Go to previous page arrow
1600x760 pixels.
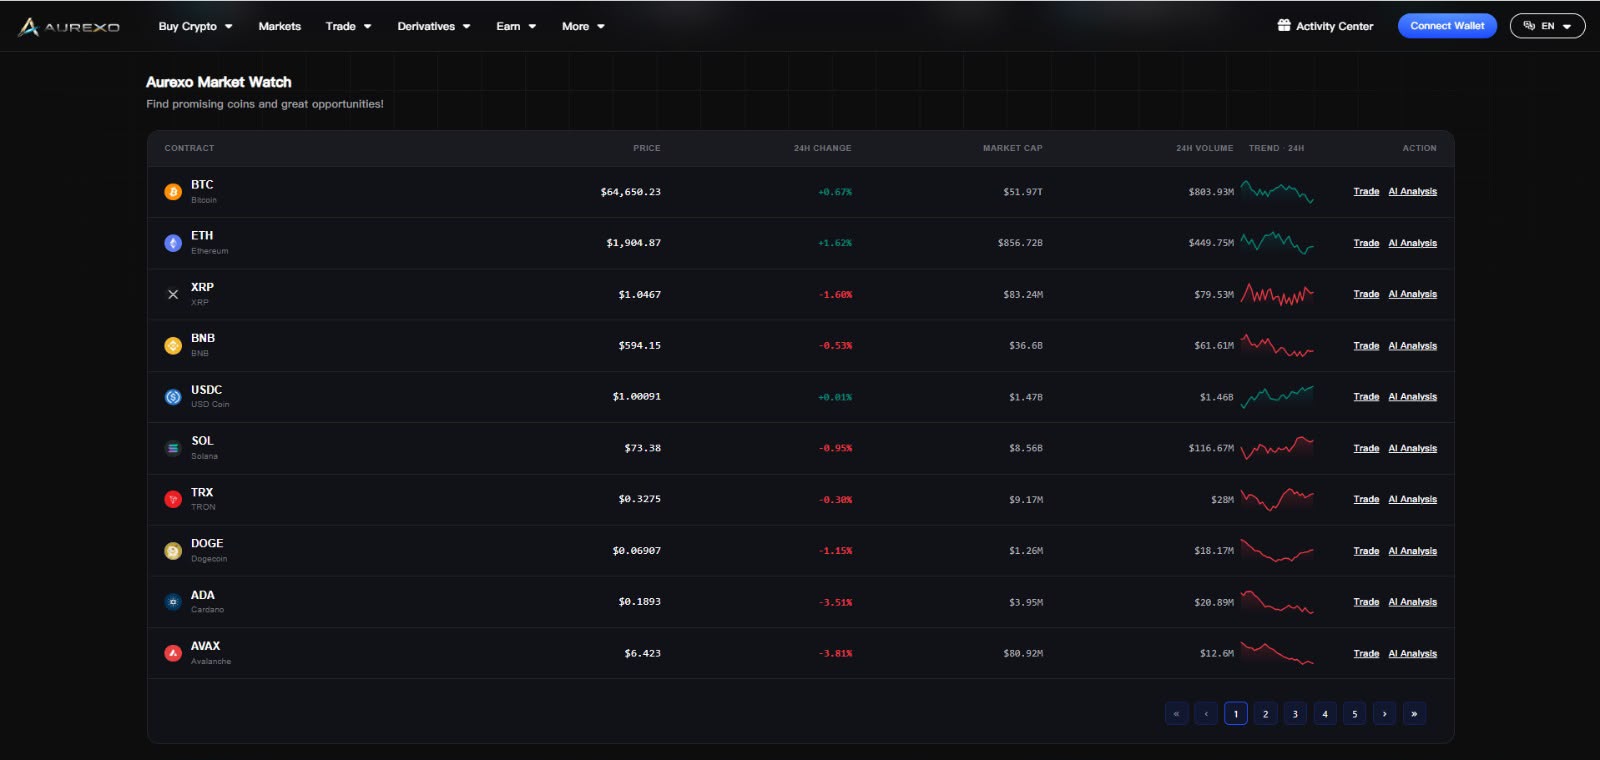tap(1206, 714)
